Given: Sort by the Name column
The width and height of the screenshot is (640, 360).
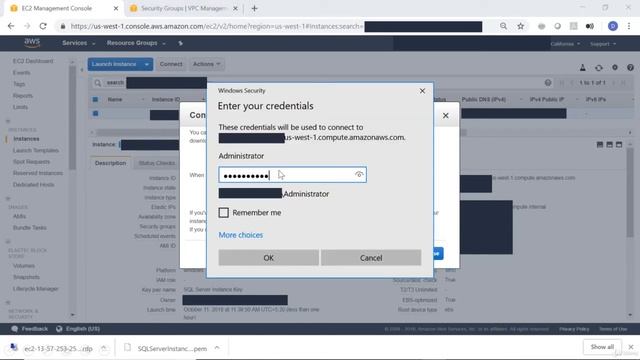Looking at the screenshot, I should click(115, 99).
